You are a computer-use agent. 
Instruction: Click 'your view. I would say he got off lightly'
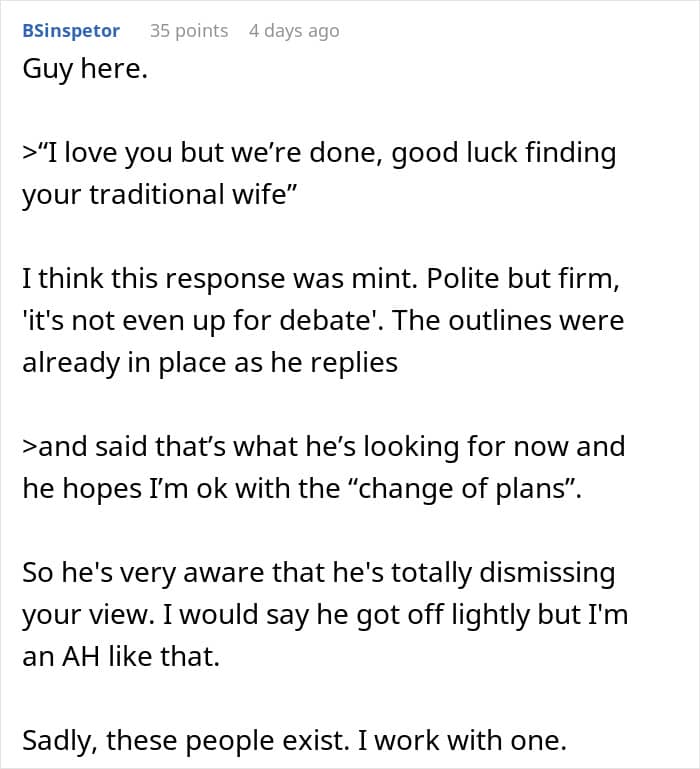click(276, 615)
